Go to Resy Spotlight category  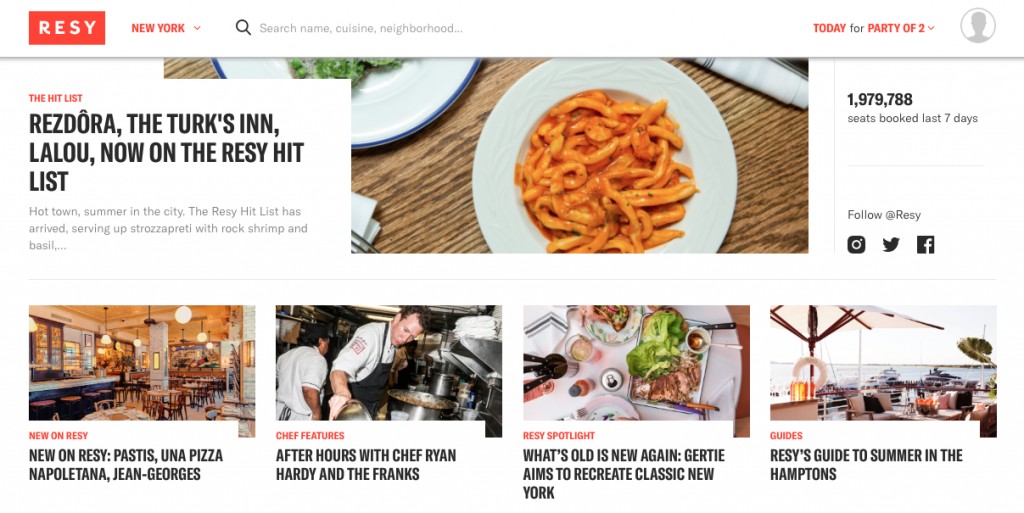559,435
